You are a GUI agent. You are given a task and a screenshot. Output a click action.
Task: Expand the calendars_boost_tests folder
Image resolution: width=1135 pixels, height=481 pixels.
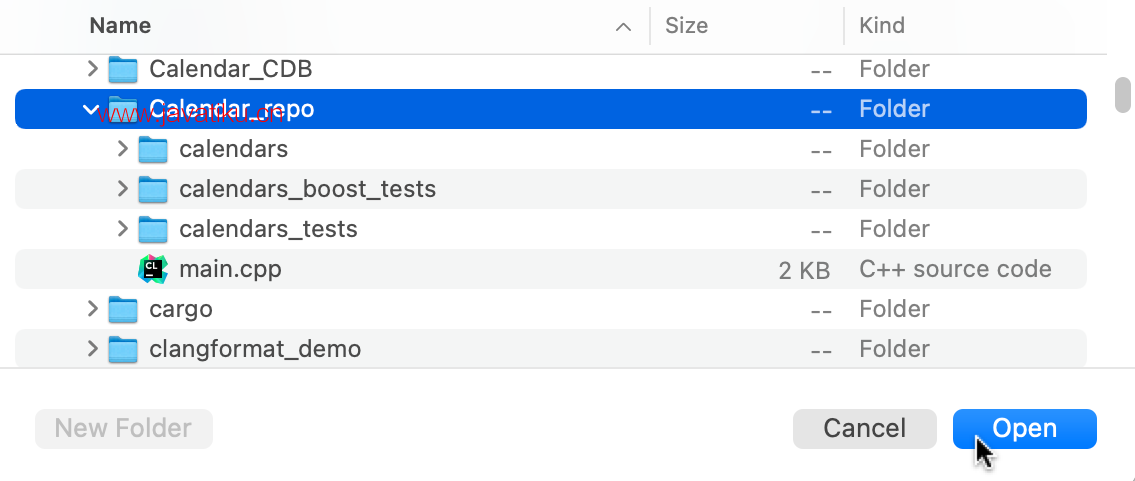[x=122, y=189]
